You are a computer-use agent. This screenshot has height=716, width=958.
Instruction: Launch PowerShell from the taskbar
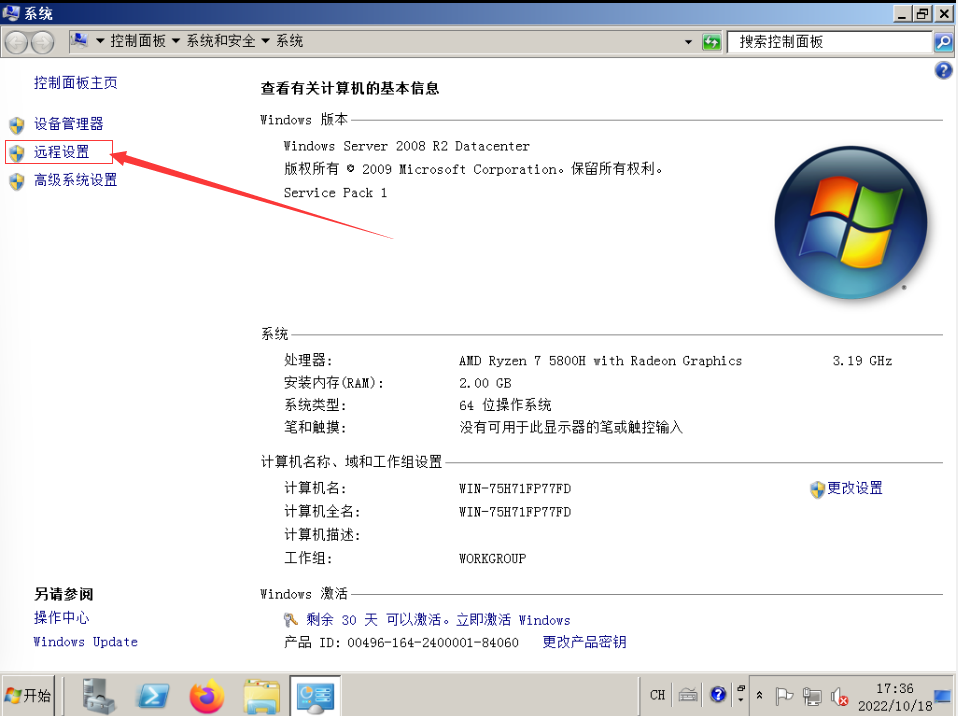[x=153, y=696]
